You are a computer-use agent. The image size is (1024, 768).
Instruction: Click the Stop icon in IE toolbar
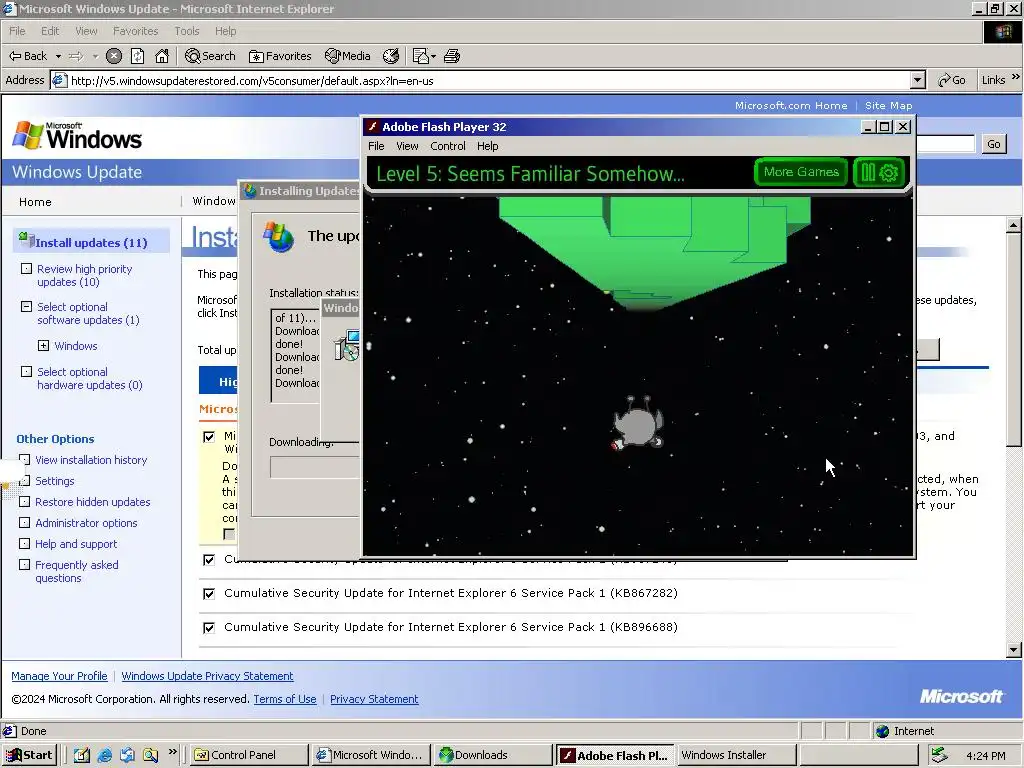point(114,56)
